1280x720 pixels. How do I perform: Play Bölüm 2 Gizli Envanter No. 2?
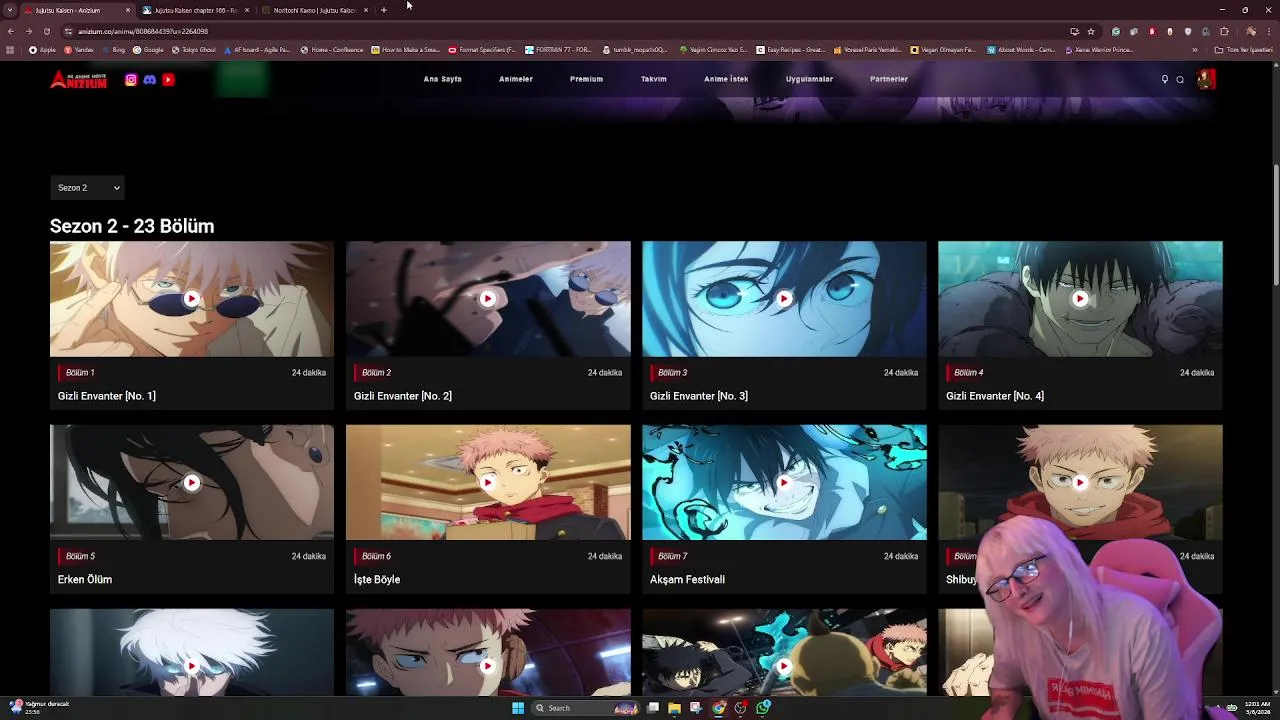point(488,298)
